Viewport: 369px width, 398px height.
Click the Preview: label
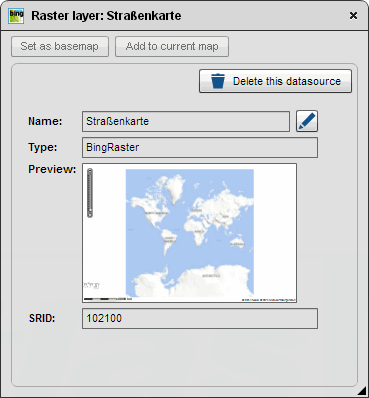(52, 169)
